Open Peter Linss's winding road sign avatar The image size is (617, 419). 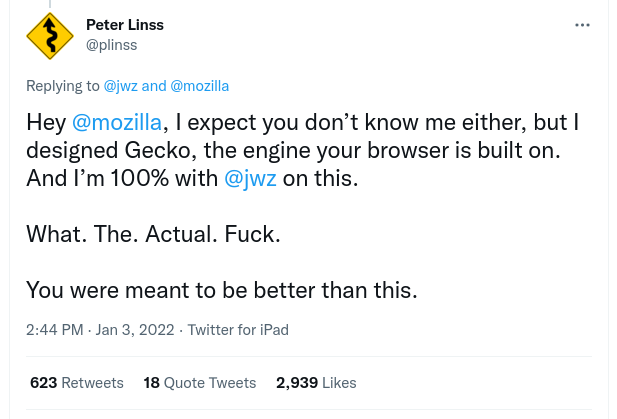click(50, 36)
